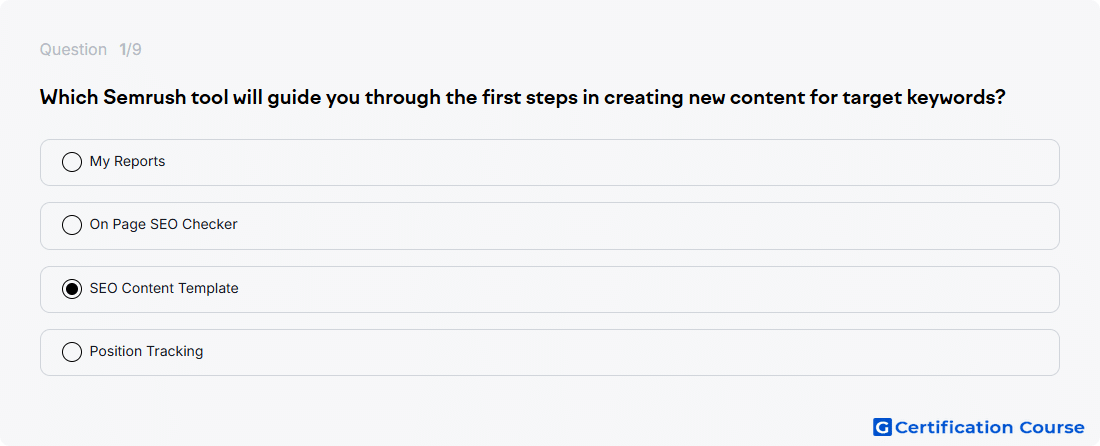Pick the Position Tracking radio circle

tap(72, 352)
